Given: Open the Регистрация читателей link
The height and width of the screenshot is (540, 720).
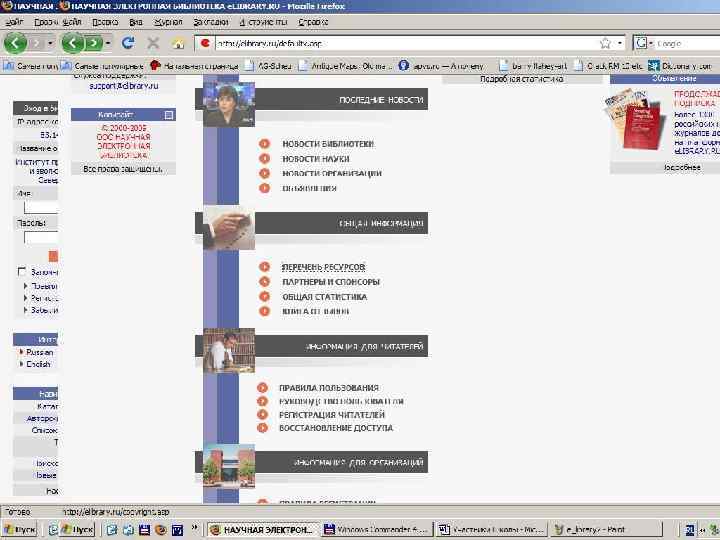Looking at the screenshot, I should [332, 415].
